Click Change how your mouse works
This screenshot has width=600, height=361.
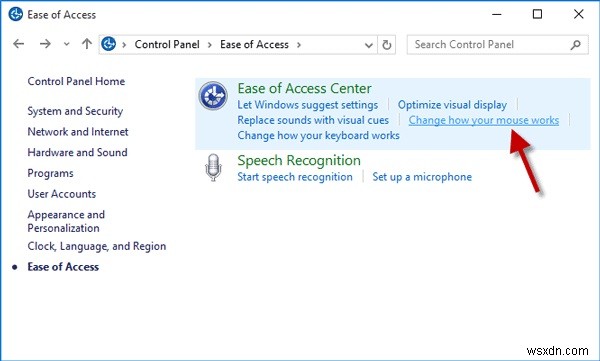pyautogui.click(x=484, y=120)
